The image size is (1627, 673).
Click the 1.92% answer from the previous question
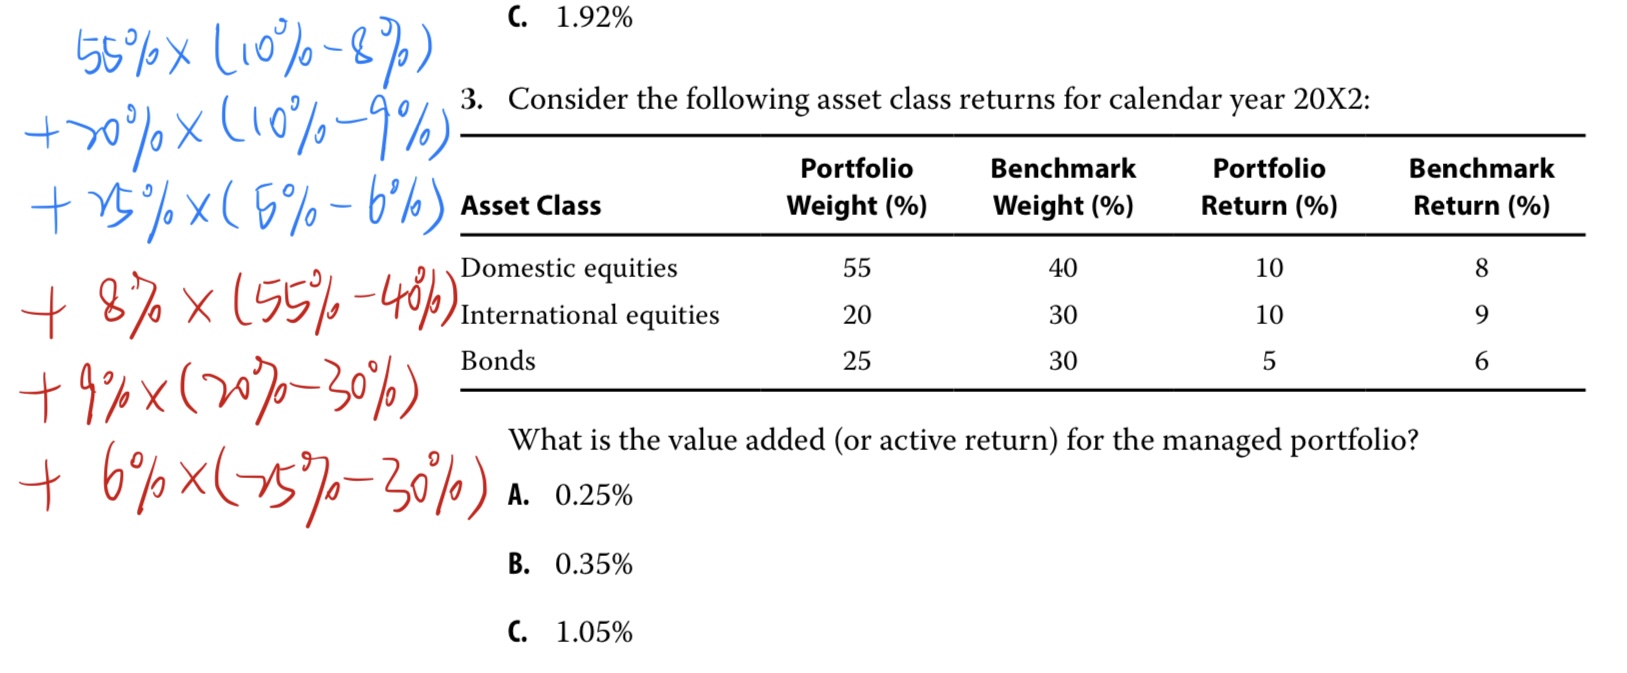[572, 17]
